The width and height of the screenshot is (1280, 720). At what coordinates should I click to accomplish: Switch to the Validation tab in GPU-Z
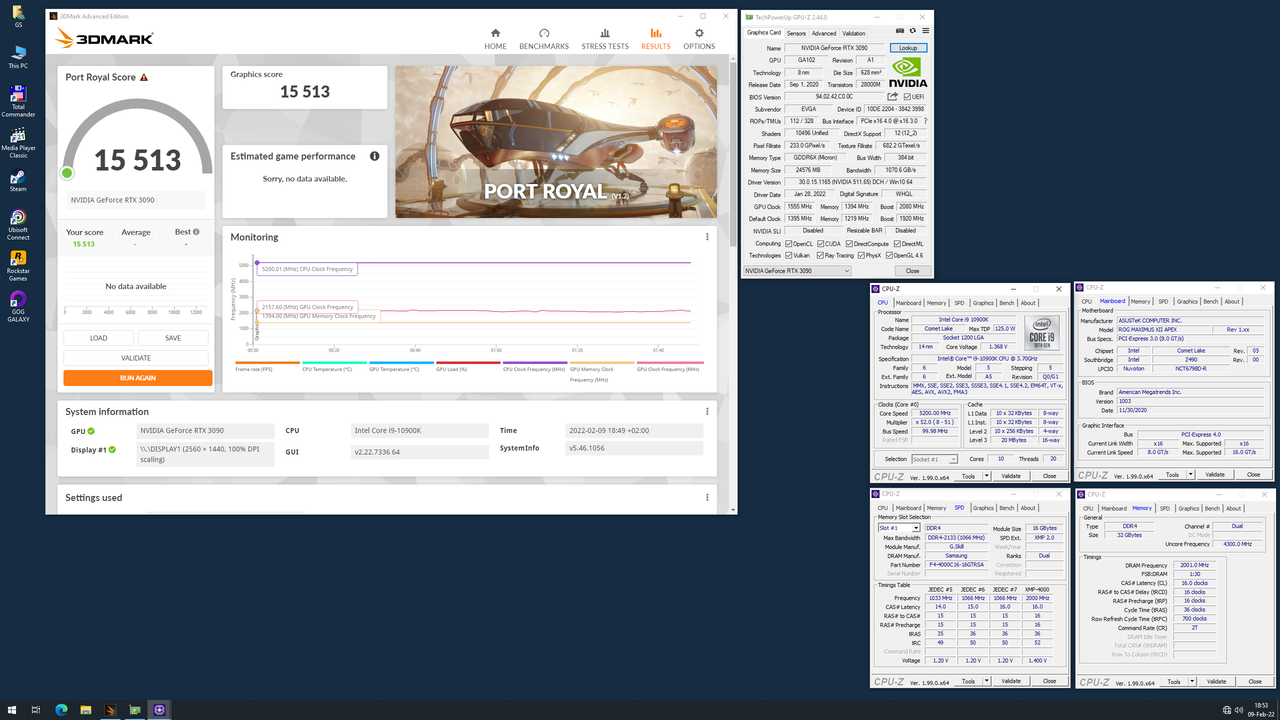click(854, 33)
